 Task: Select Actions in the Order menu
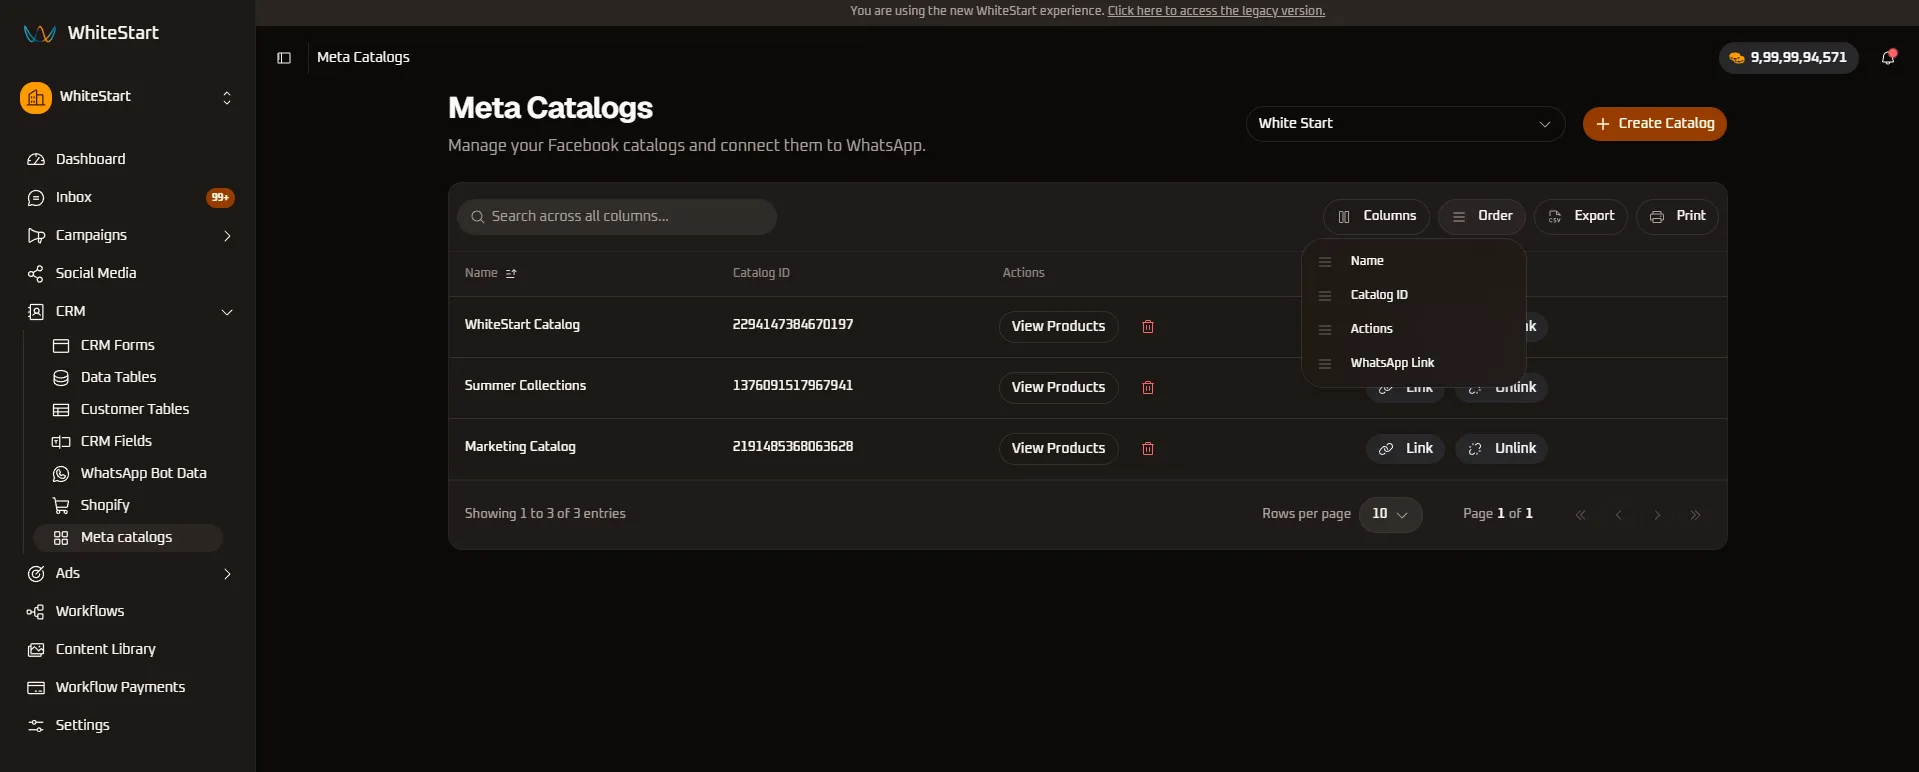tap(1413, 329)
